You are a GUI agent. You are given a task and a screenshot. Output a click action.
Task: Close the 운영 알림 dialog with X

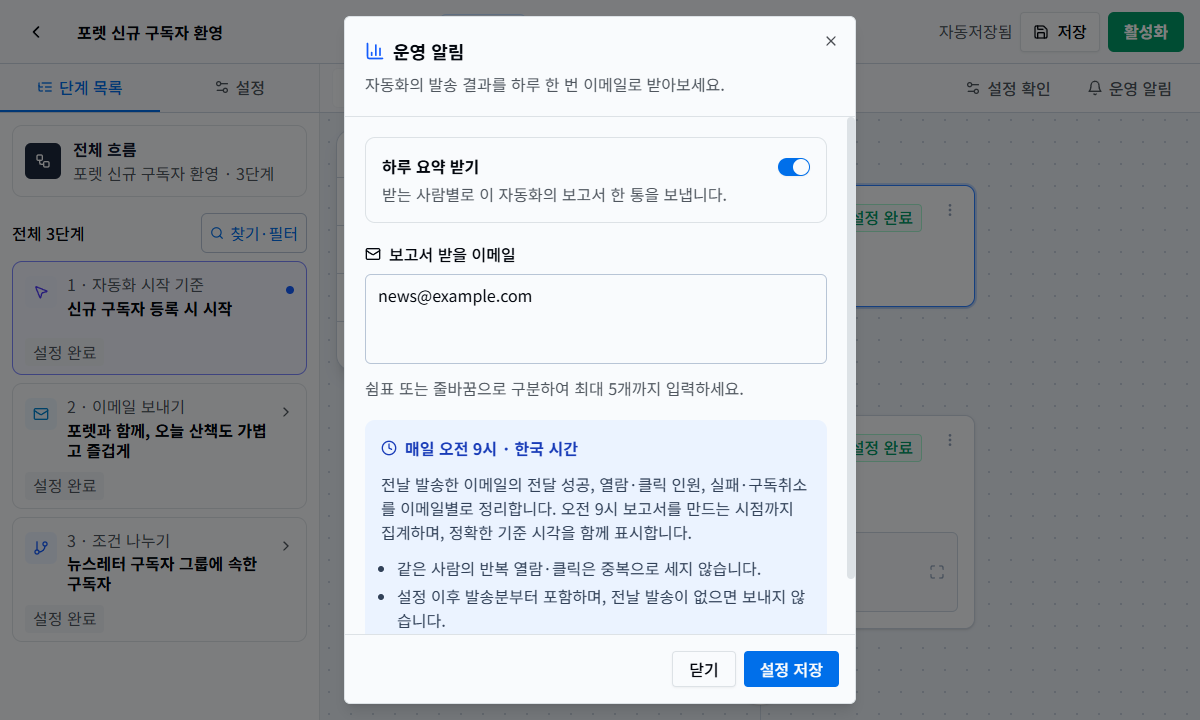point(830,41)
